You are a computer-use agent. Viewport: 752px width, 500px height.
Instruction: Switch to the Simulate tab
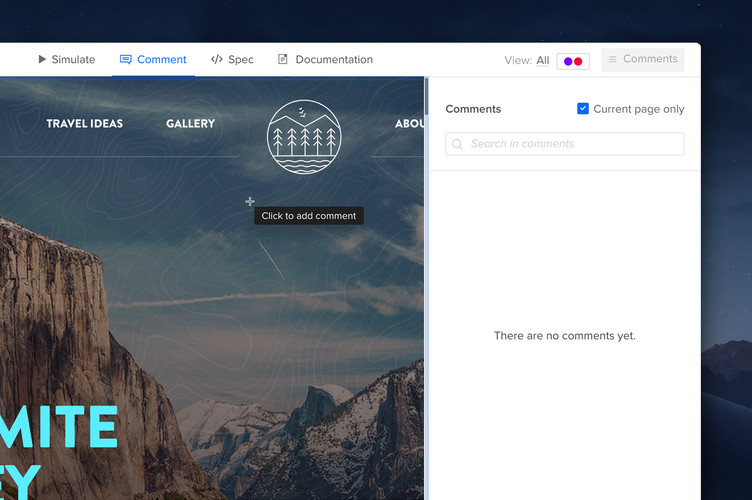click(x=66, y=59)
